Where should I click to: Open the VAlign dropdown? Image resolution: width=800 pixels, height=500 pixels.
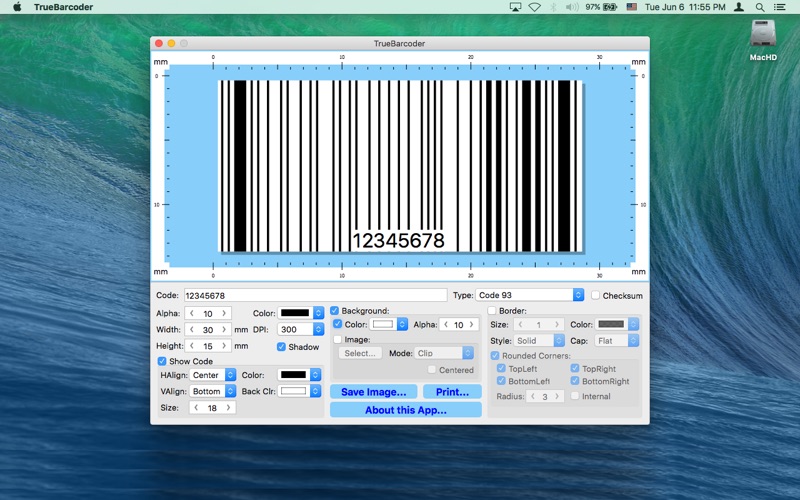point(212,391)
